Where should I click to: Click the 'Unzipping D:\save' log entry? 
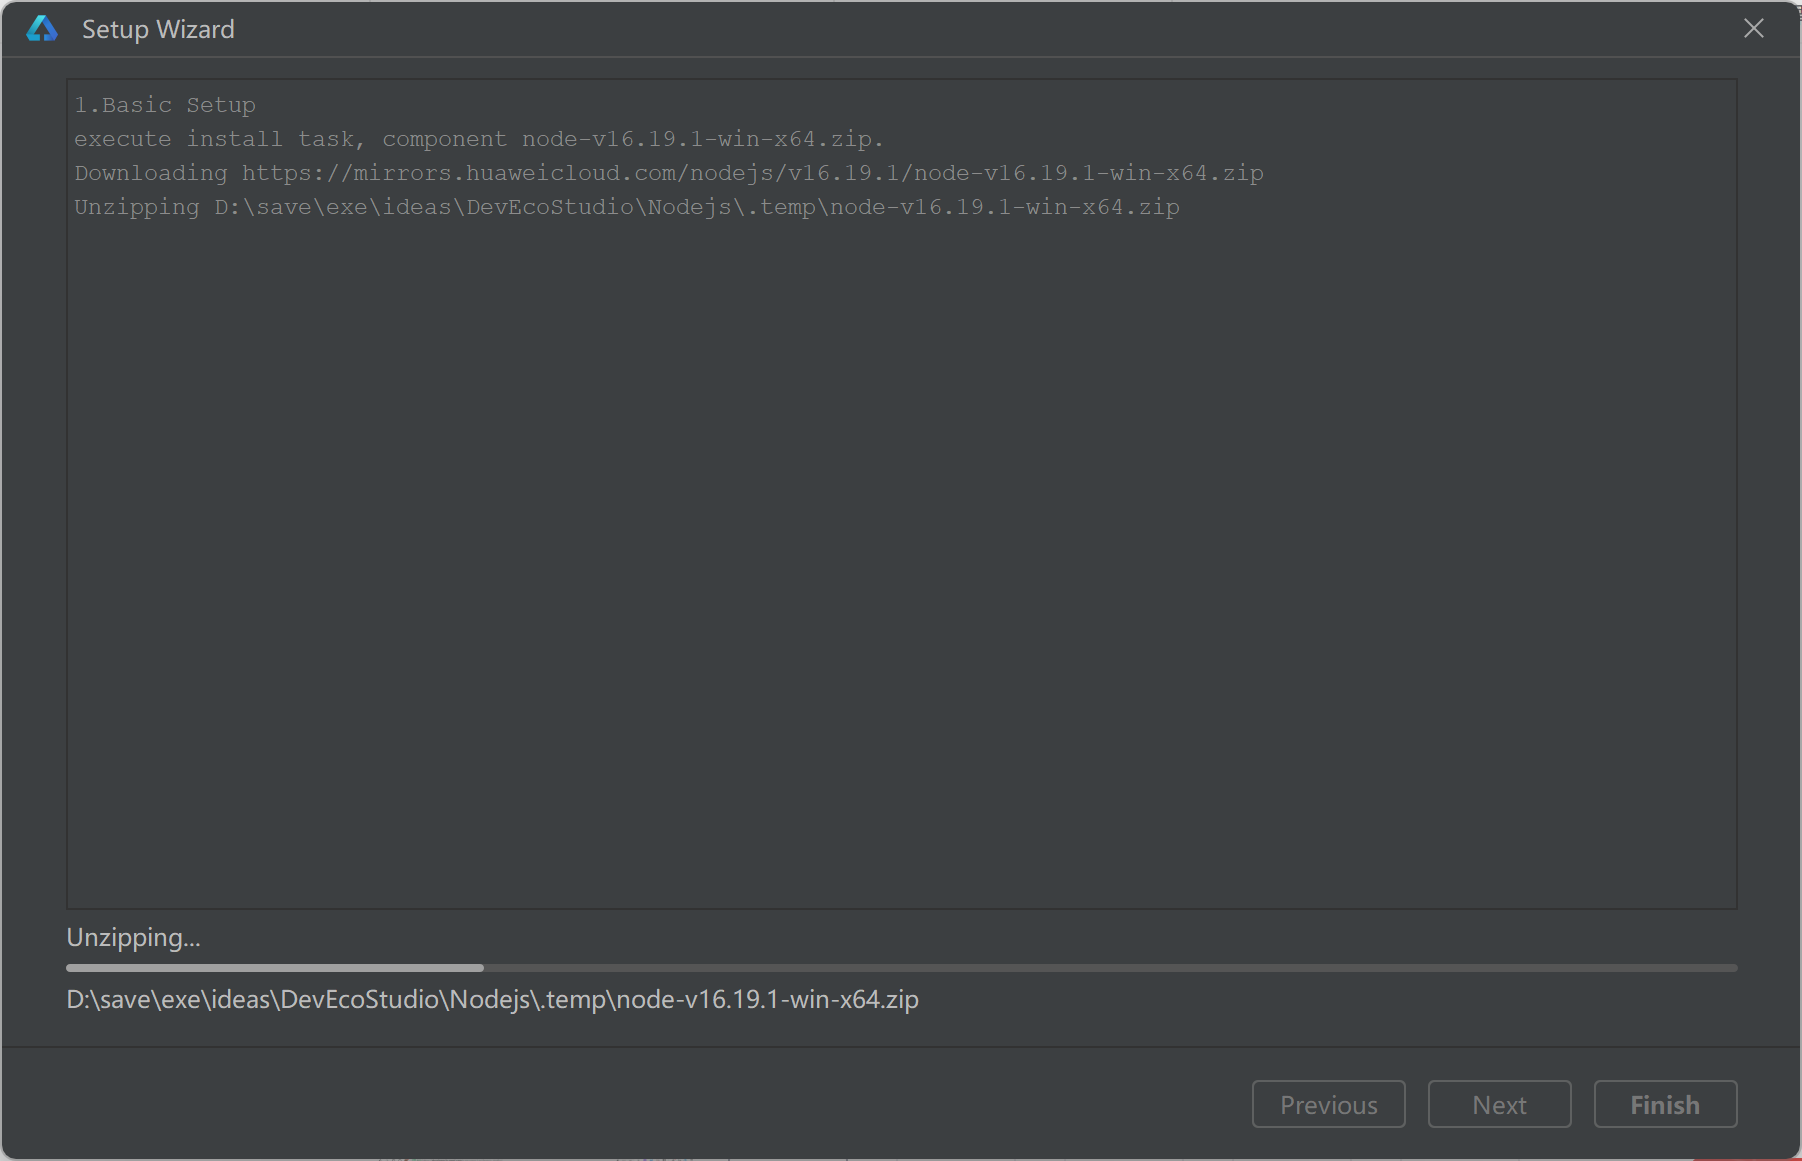point(627,207)
